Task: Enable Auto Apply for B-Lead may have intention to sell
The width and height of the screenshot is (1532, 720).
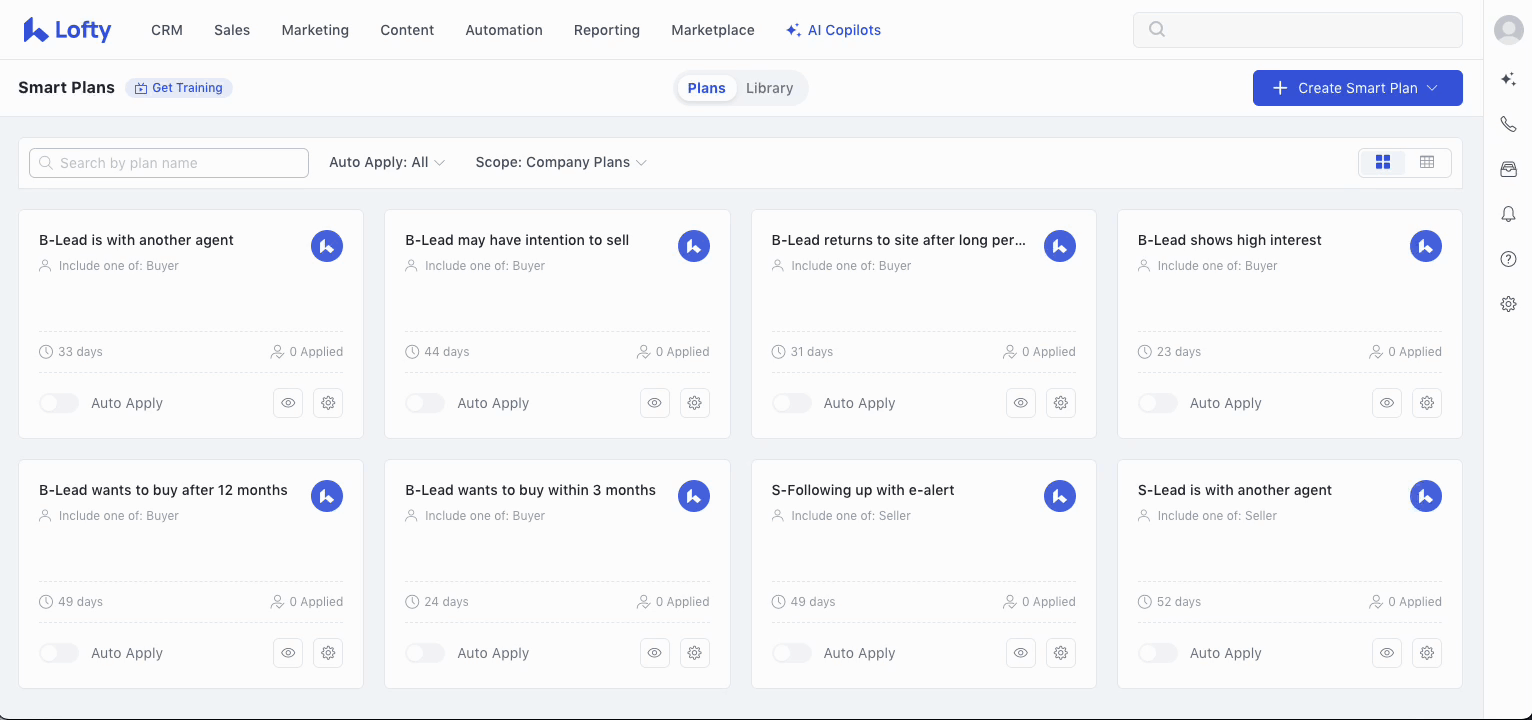Action: [x=425, y=403]
